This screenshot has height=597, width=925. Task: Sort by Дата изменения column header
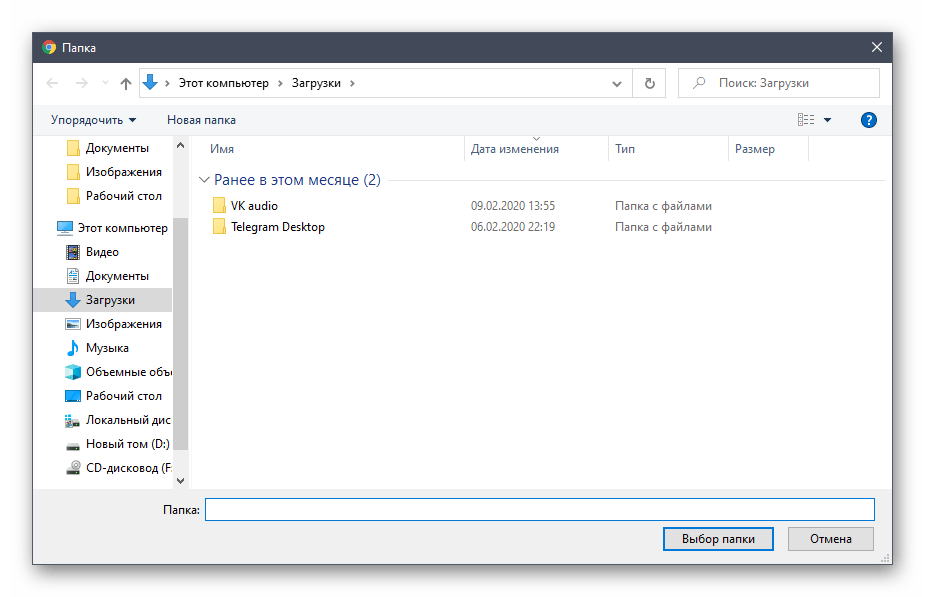(515, 149)
